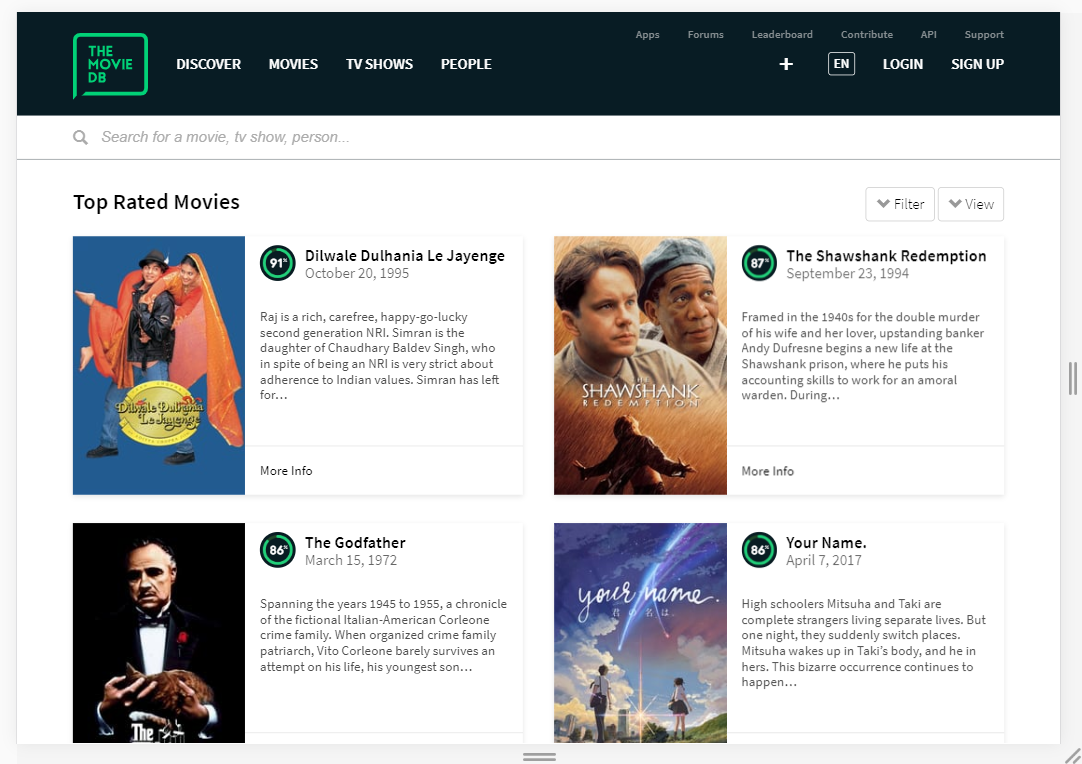
Task: Click the 87% rating badge for Shawshank Redemption
Action: [759, 263]
